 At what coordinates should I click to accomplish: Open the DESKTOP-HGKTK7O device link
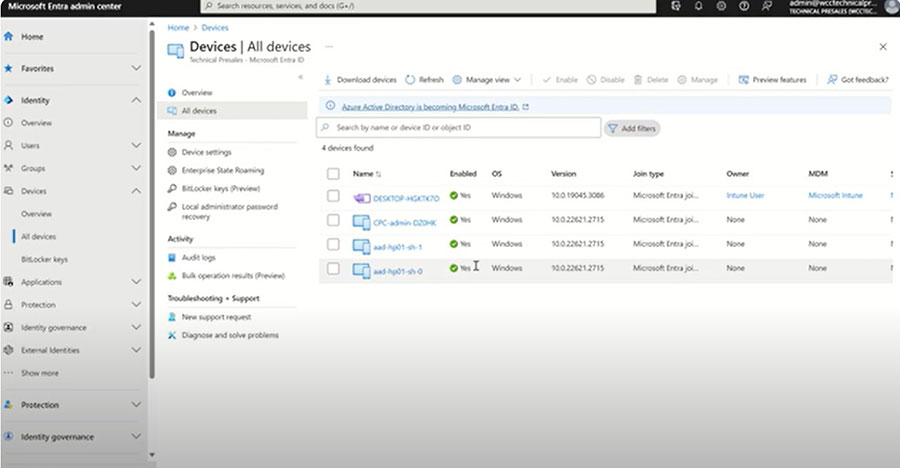(406, 199)
